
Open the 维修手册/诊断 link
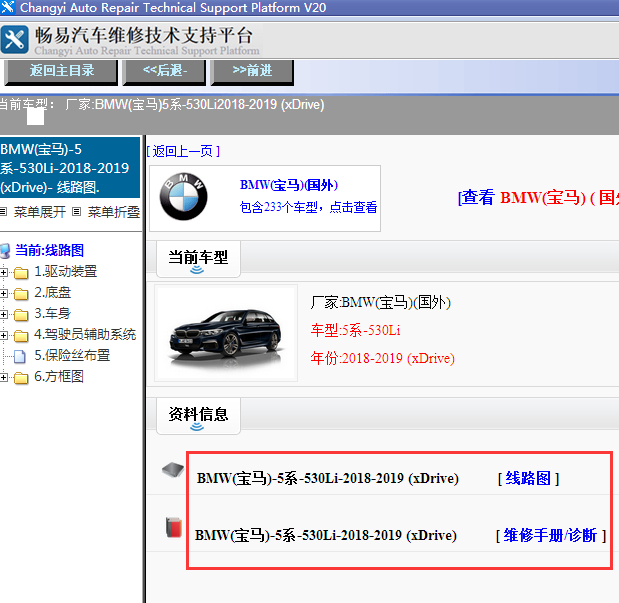550,535
